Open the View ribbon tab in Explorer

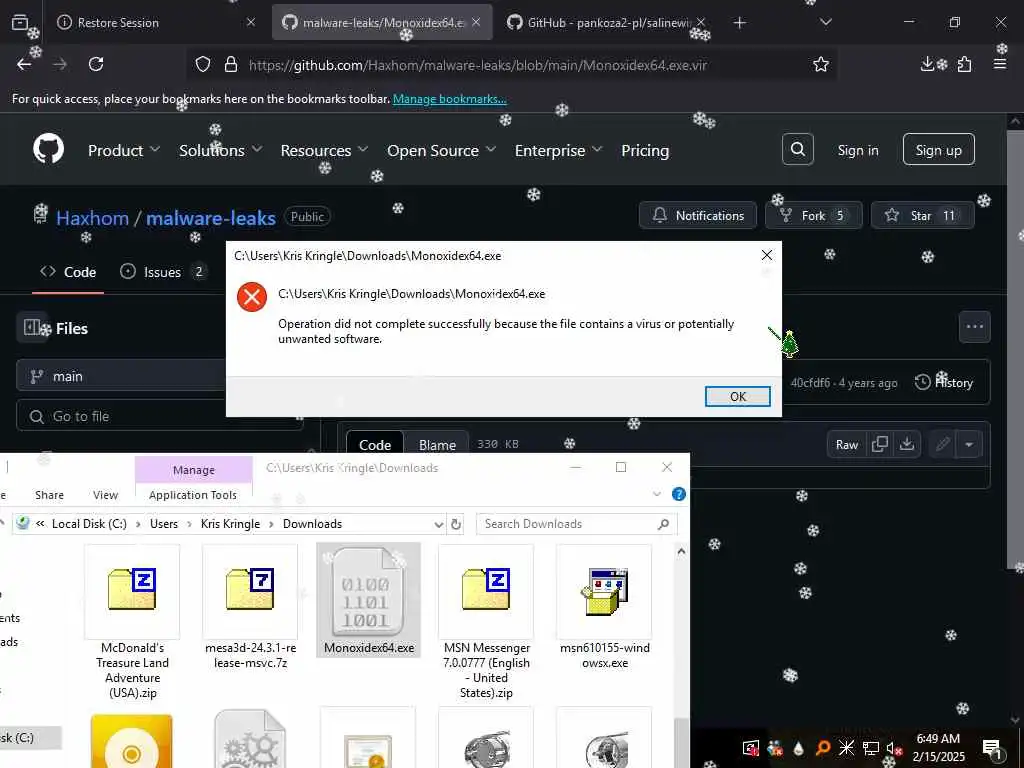105,495
